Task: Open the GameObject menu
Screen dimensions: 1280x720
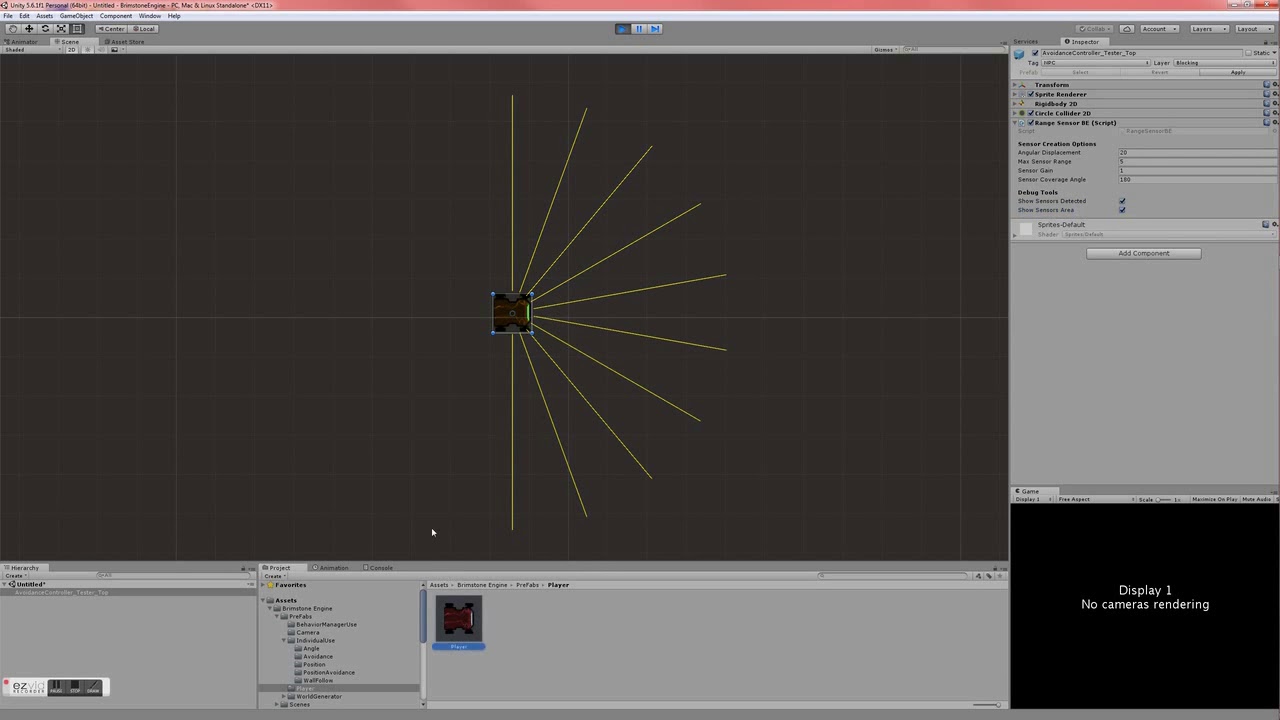Action: point(76,16)
